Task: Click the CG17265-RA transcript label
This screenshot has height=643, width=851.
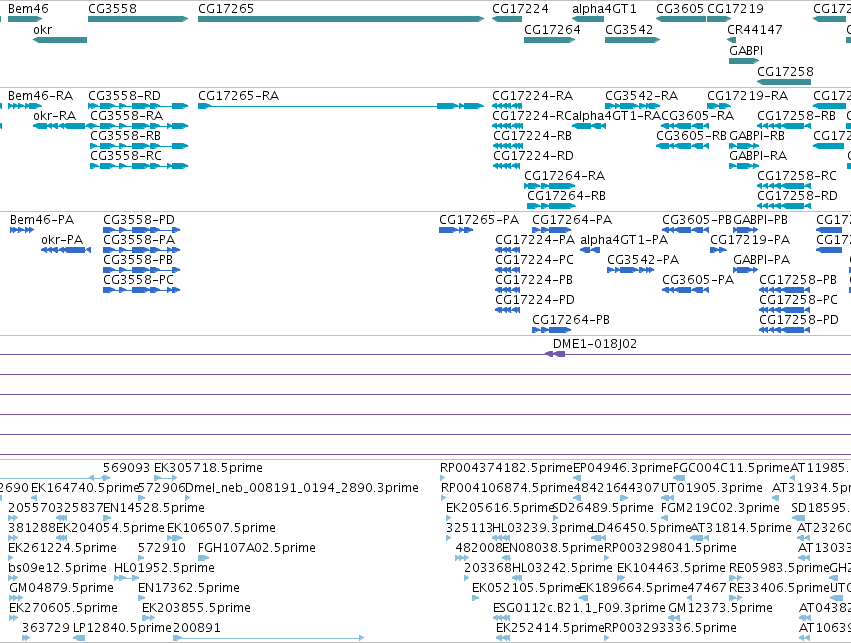Action: 238,96
